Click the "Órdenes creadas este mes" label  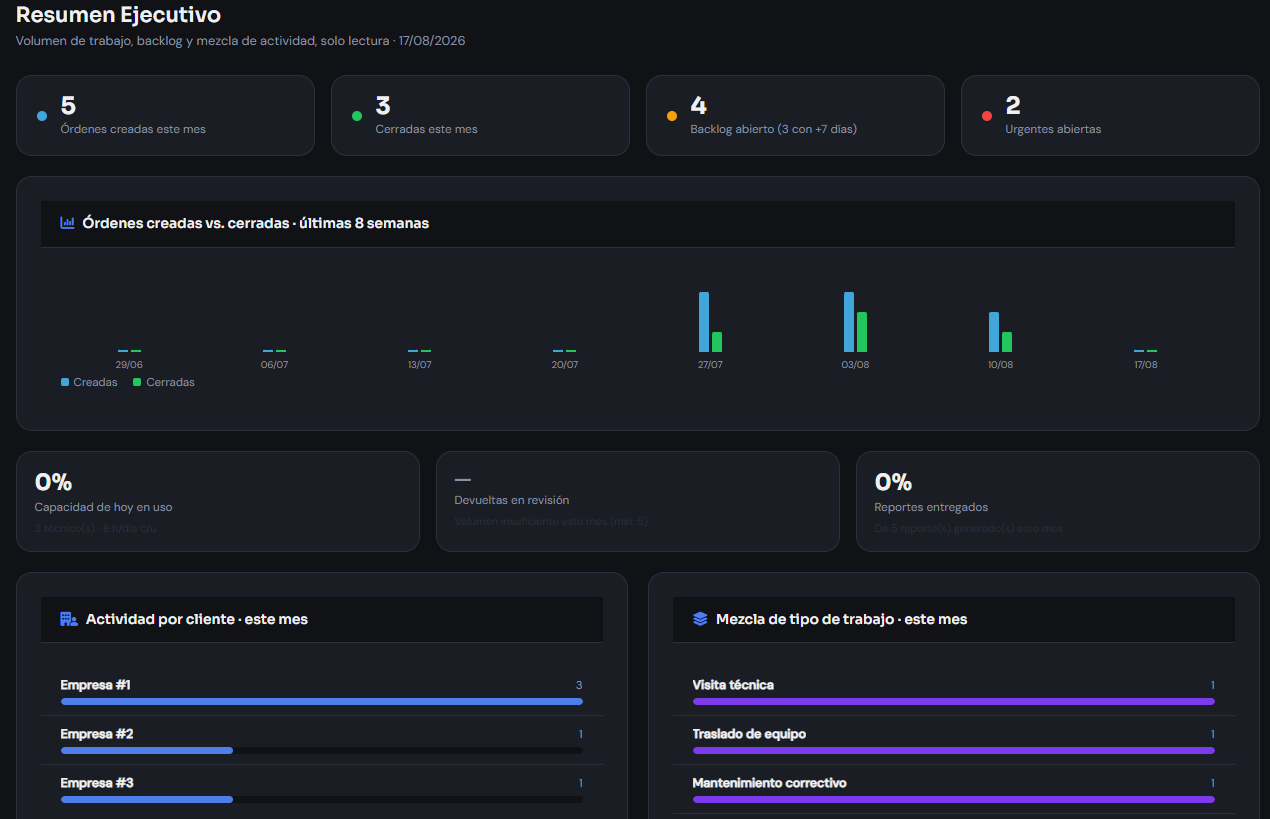pyautogui.click(x=133, y=129)
